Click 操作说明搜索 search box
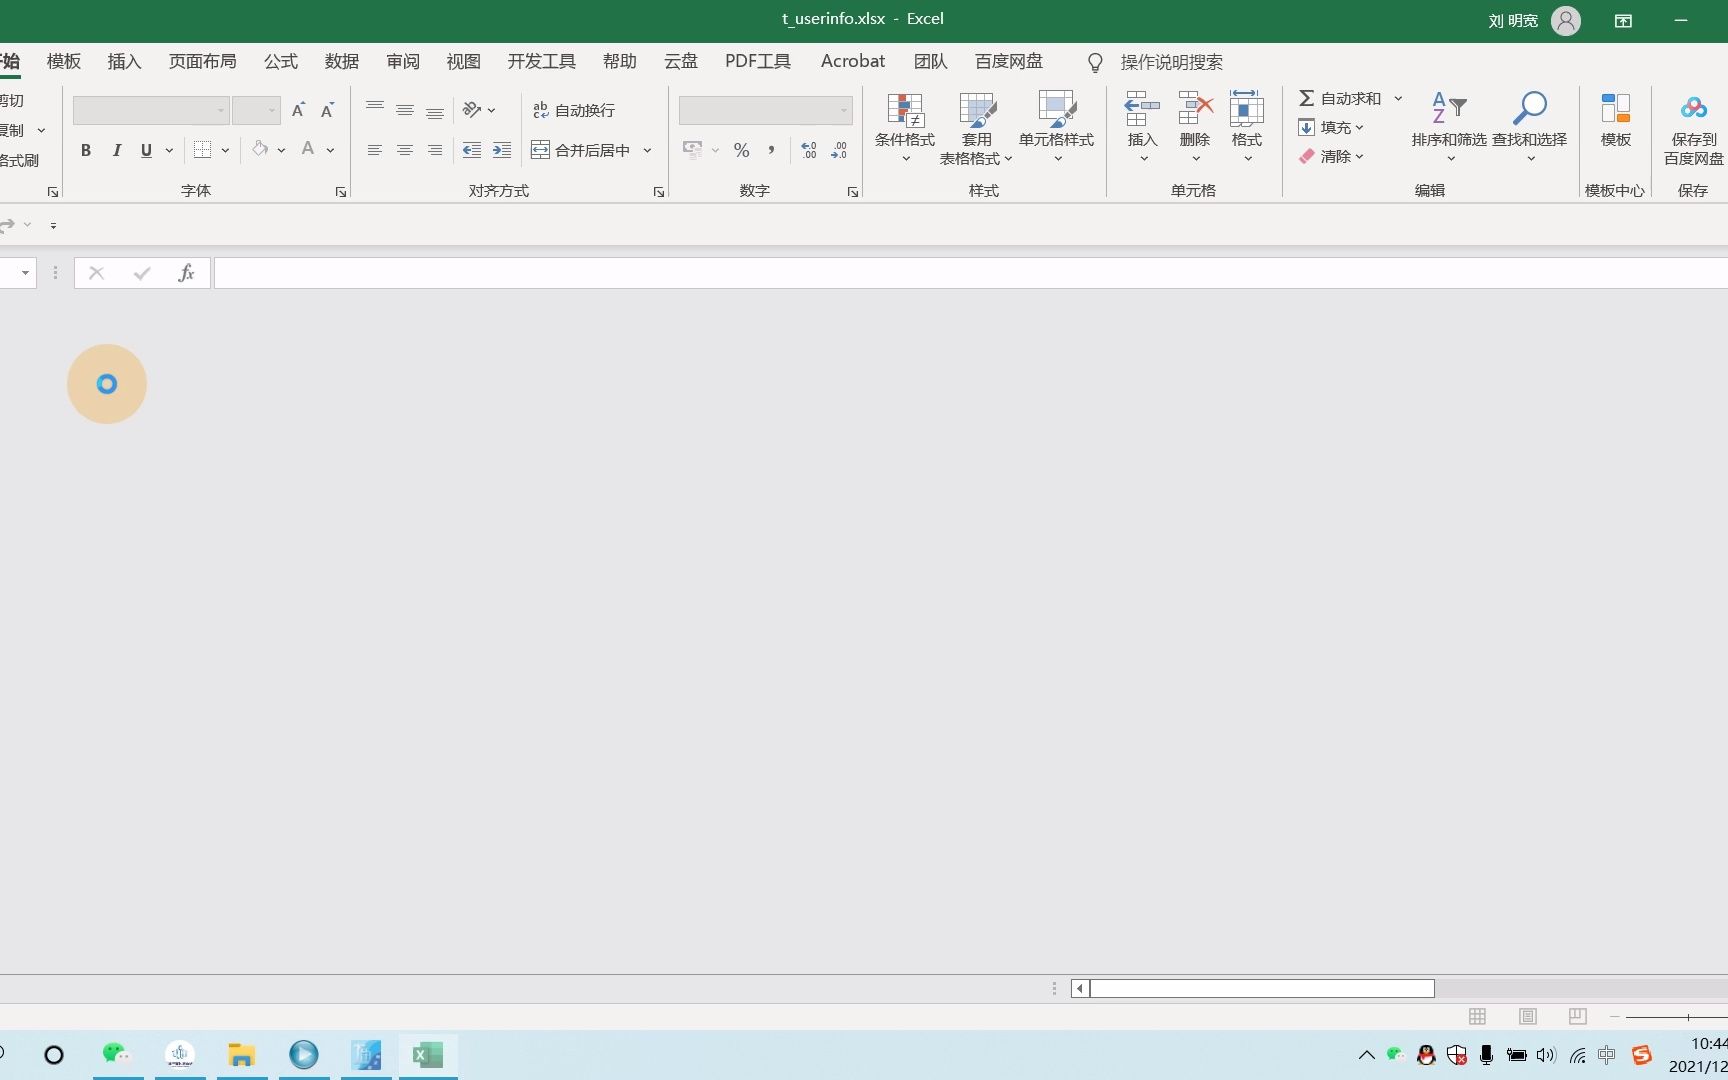 [x=1171, y=62]
